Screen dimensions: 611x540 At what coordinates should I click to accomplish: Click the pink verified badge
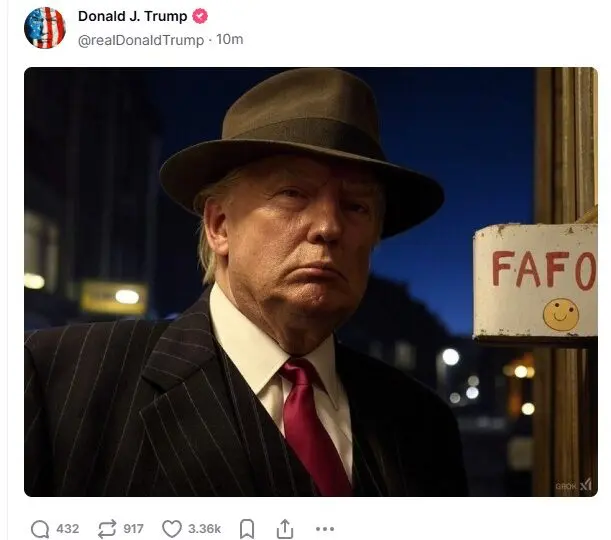coord(200,16)
